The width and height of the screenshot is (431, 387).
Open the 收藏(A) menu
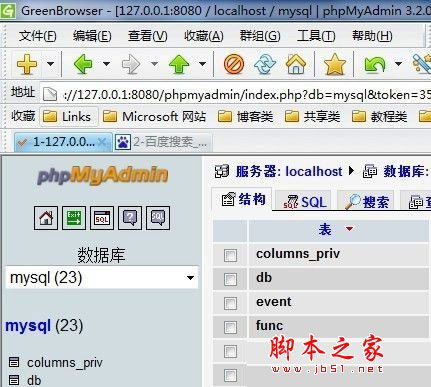tap(203, 36)
